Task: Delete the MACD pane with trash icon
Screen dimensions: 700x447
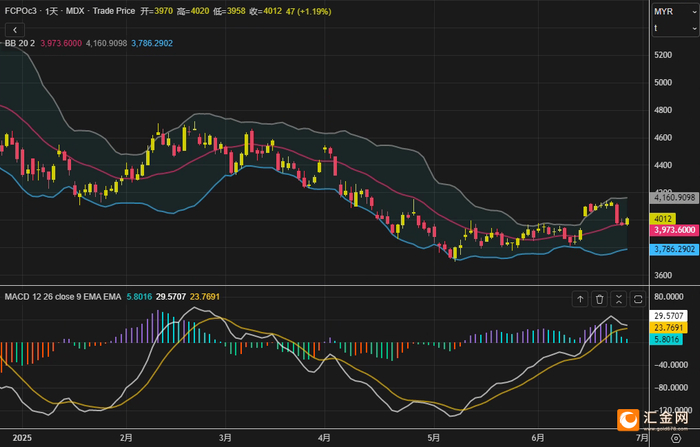Action: (599, 298)
